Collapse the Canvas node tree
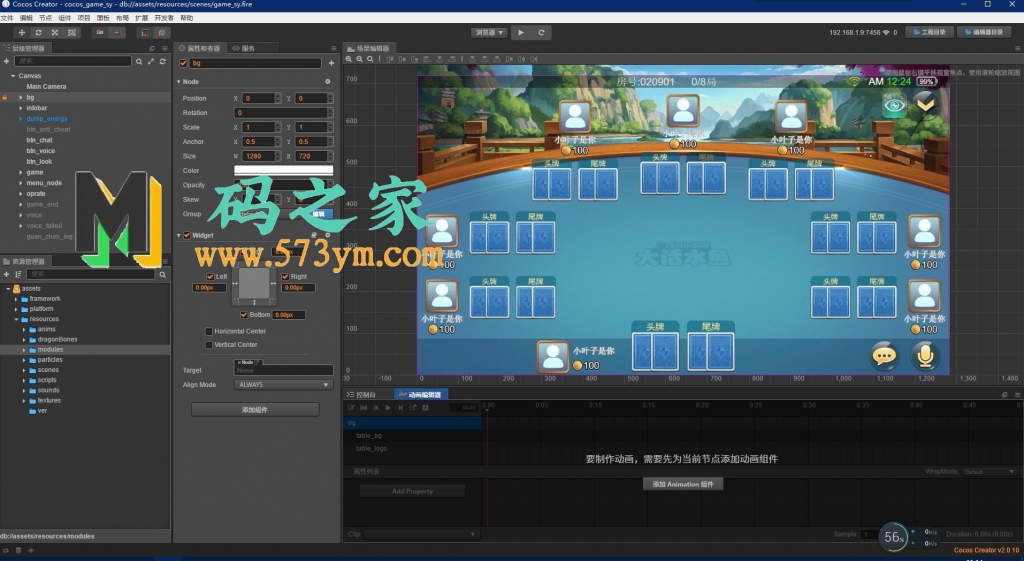The image size is (1024, 561). (x=12, y=76)
